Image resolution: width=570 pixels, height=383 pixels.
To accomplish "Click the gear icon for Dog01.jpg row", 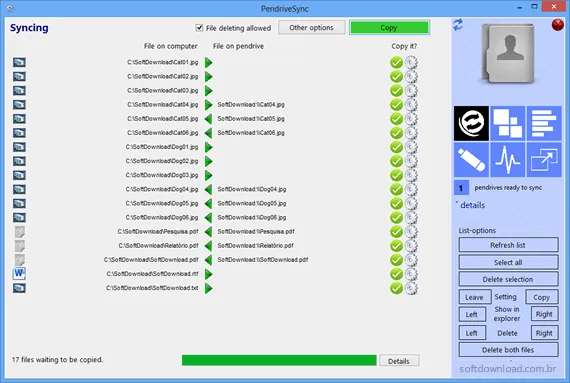I will pyautogui.click(x=411, y=147).
